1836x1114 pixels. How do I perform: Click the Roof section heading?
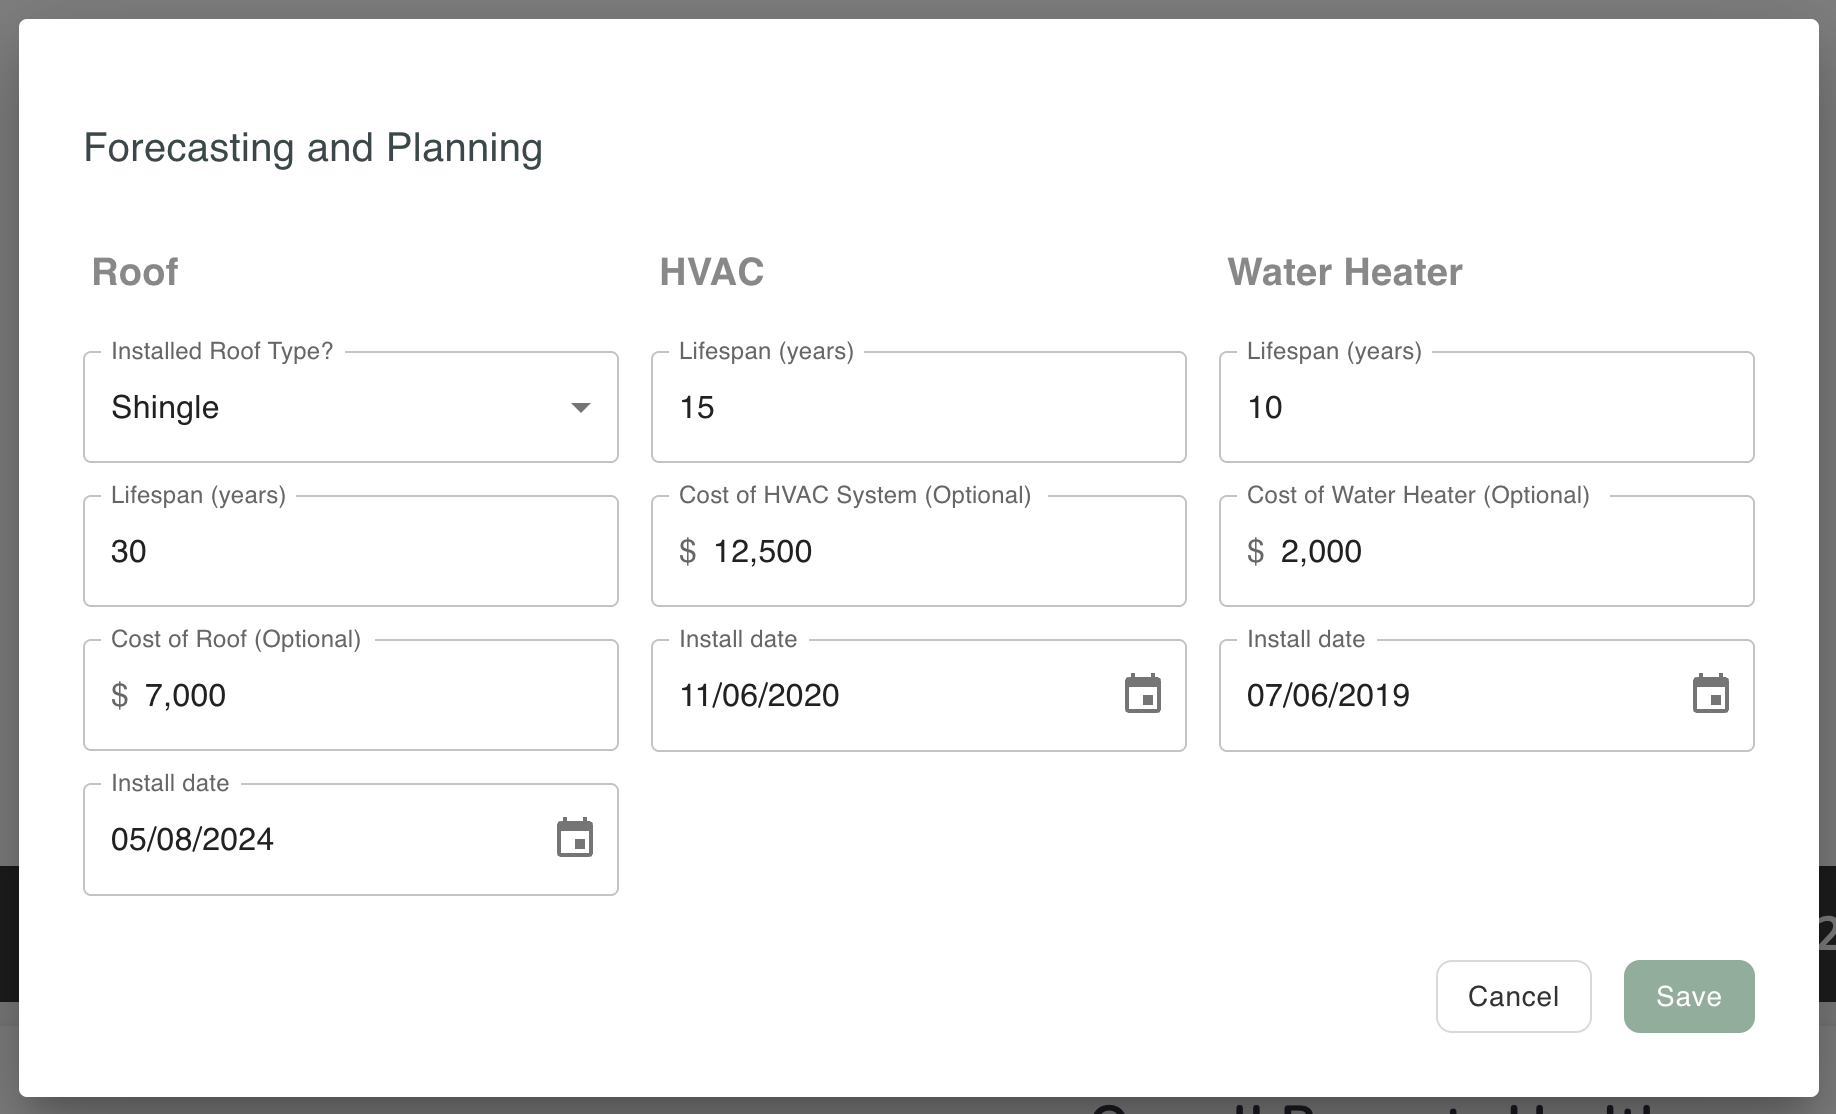click(x=135, y=272)
